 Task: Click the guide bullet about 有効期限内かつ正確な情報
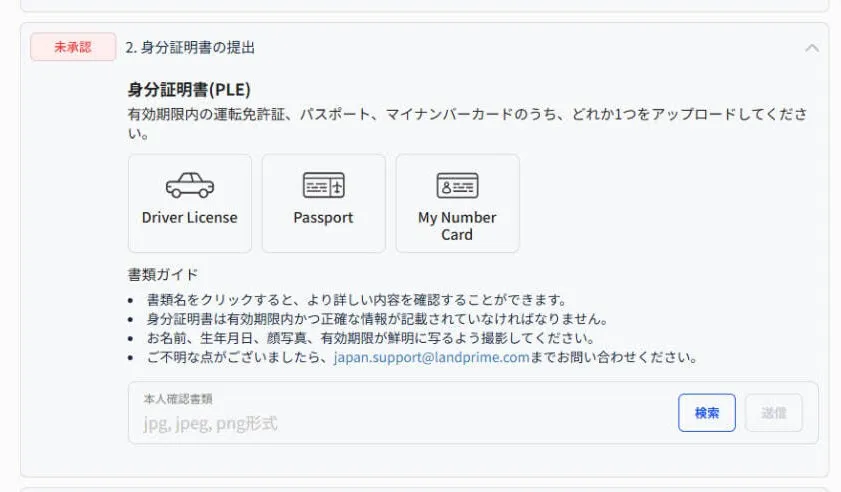tap(377, 319)
